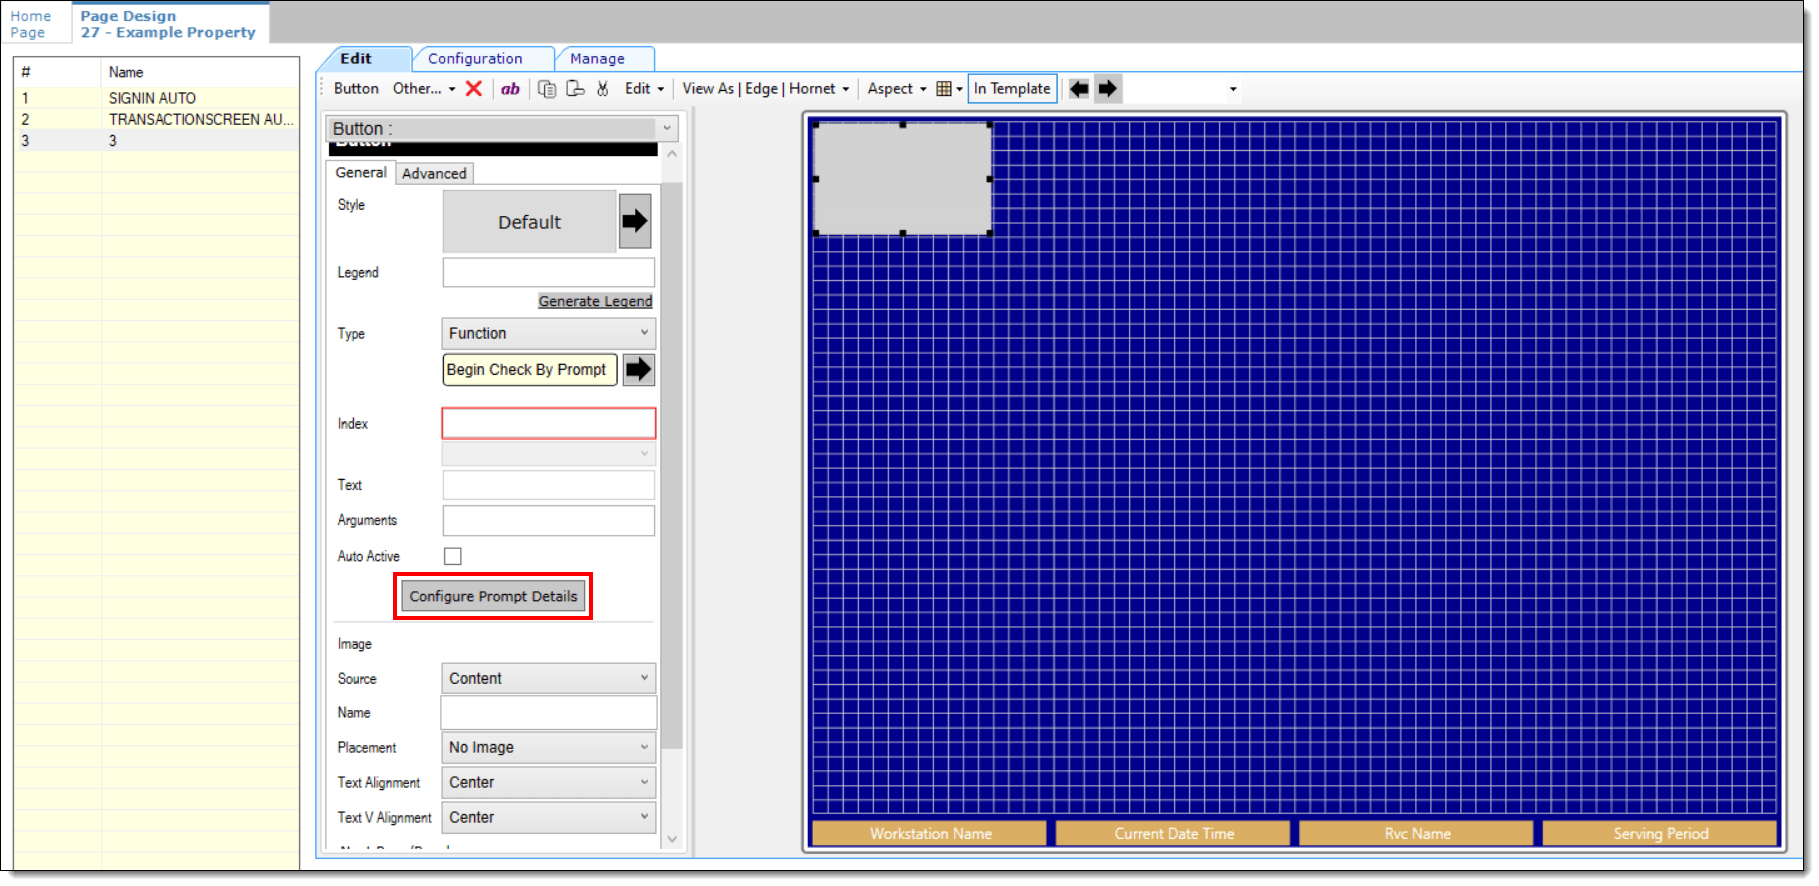1819x886 pixels.
Task: Click the scissors cut icon
Action: pos(602,89)
